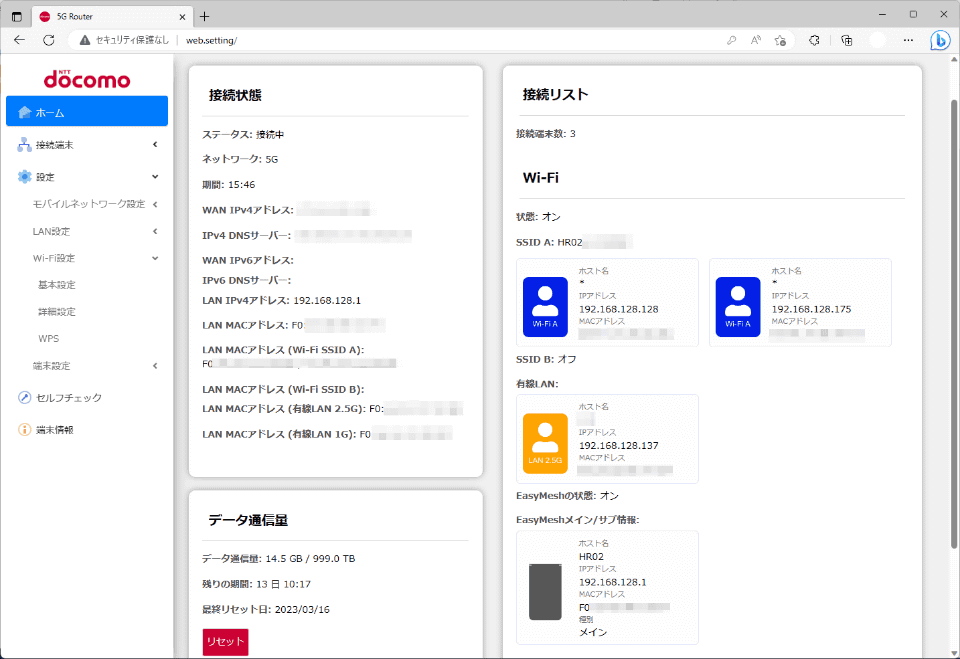This screenshot has height=659, width=960.
Task: Open the Wi-Fi設定 submenu
Action: pos(54,258)
